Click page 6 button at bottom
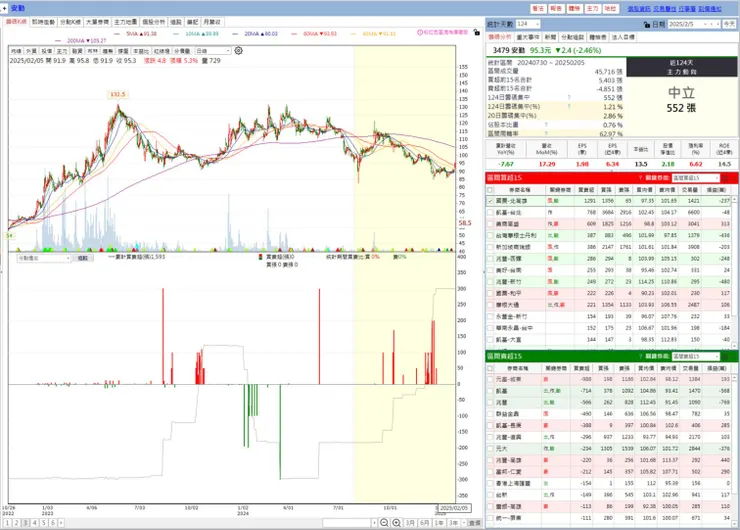Screen dimensions: 740x530 click(x=53, y=523)
